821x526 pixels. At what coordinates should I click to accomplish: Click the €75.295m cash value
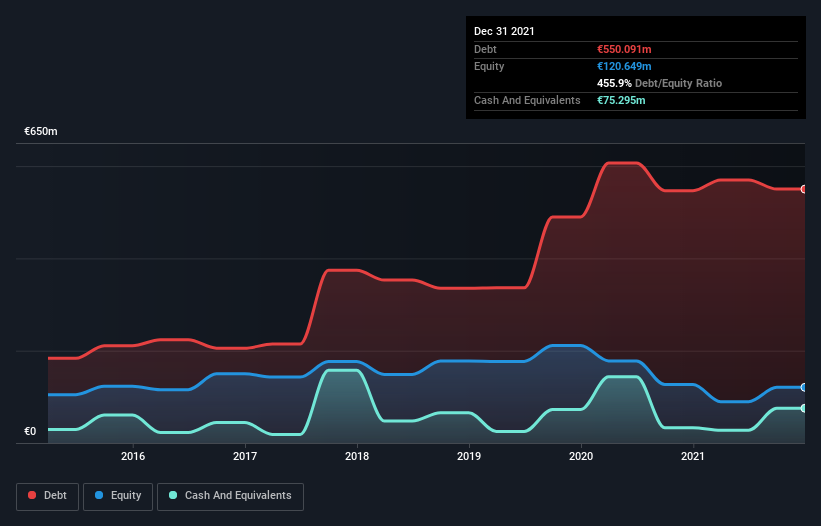tap(621, 100)
